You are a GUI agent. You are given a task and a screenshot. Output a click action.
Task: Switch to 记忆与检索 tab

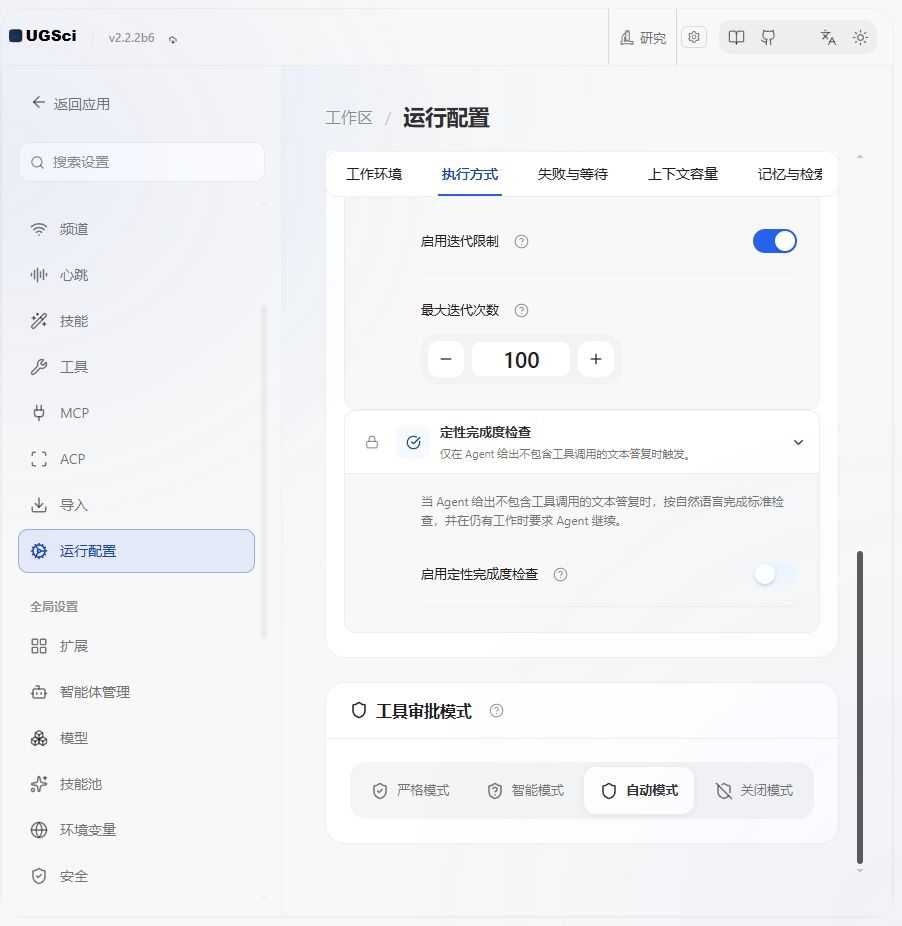click(x=790, y=174)
